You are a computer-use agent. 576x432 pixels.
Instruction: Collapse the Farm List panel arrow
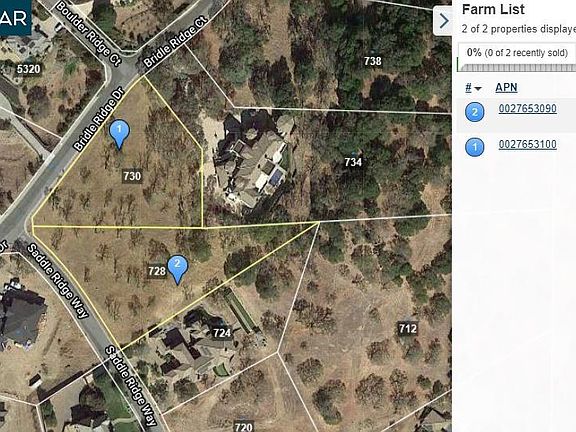click(443, 21)
